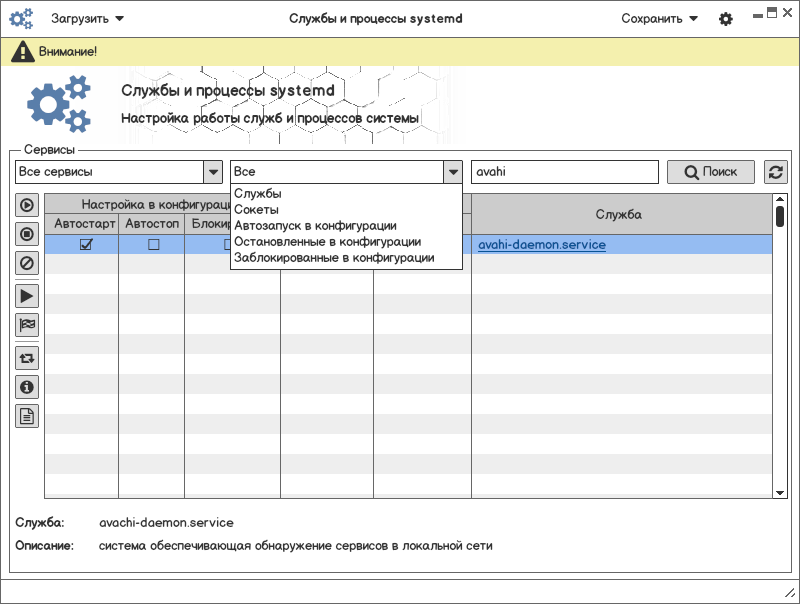Image resolution: width=800 pixels, height=604 pixels.
Task: Click the play-circle autostart icon in sidebar
Action: pyautogui.click(x=27, y=205)
